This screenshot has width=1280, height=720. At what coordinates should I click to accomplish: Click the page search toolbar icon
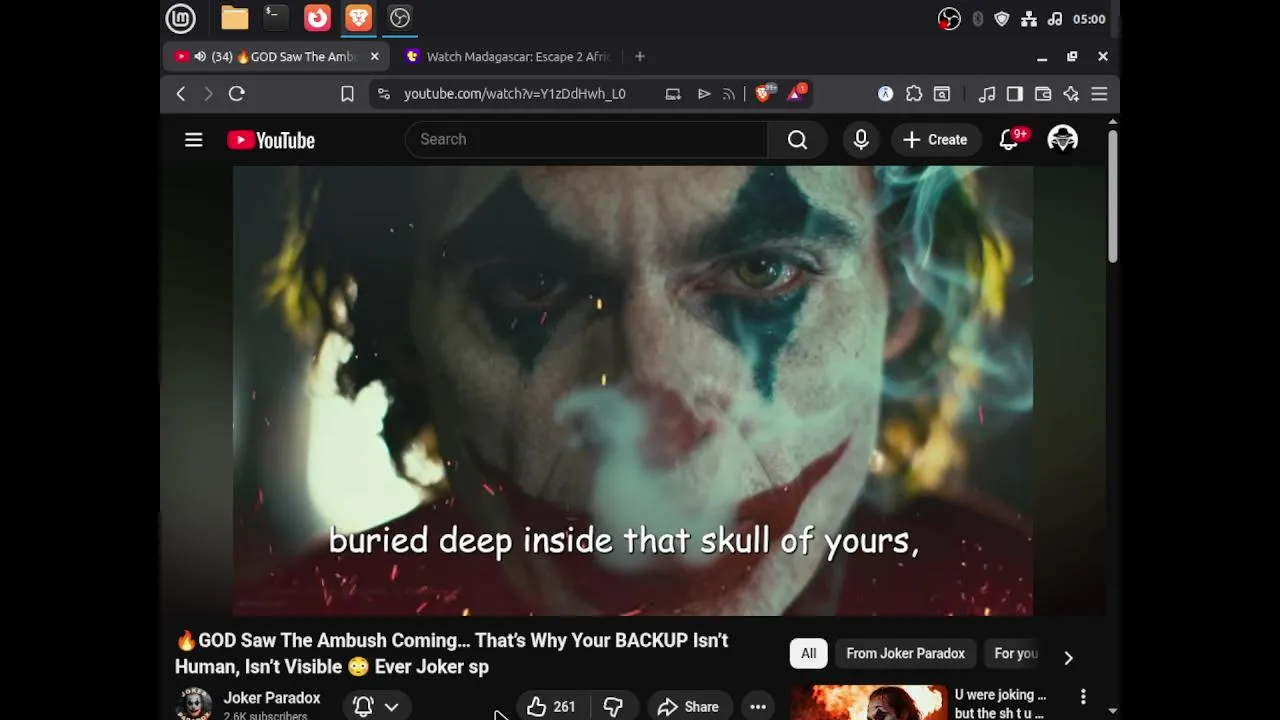coord(942,94)
